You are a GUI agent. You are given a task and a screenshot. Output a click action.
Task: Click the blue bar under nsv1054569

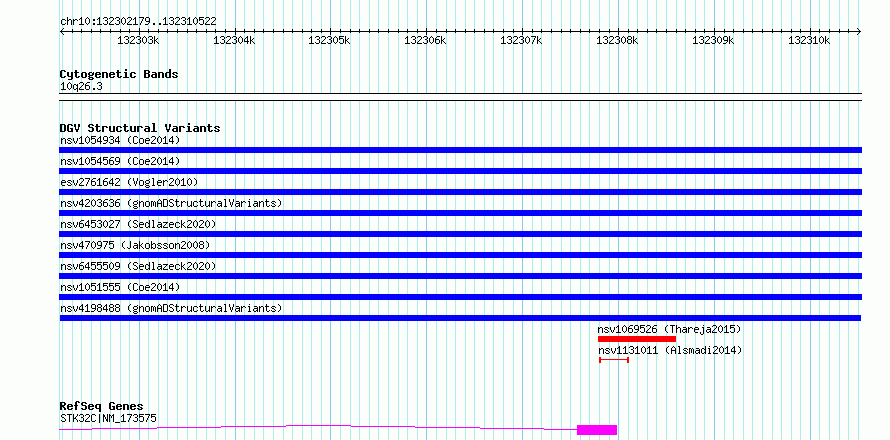pos(460,171)
